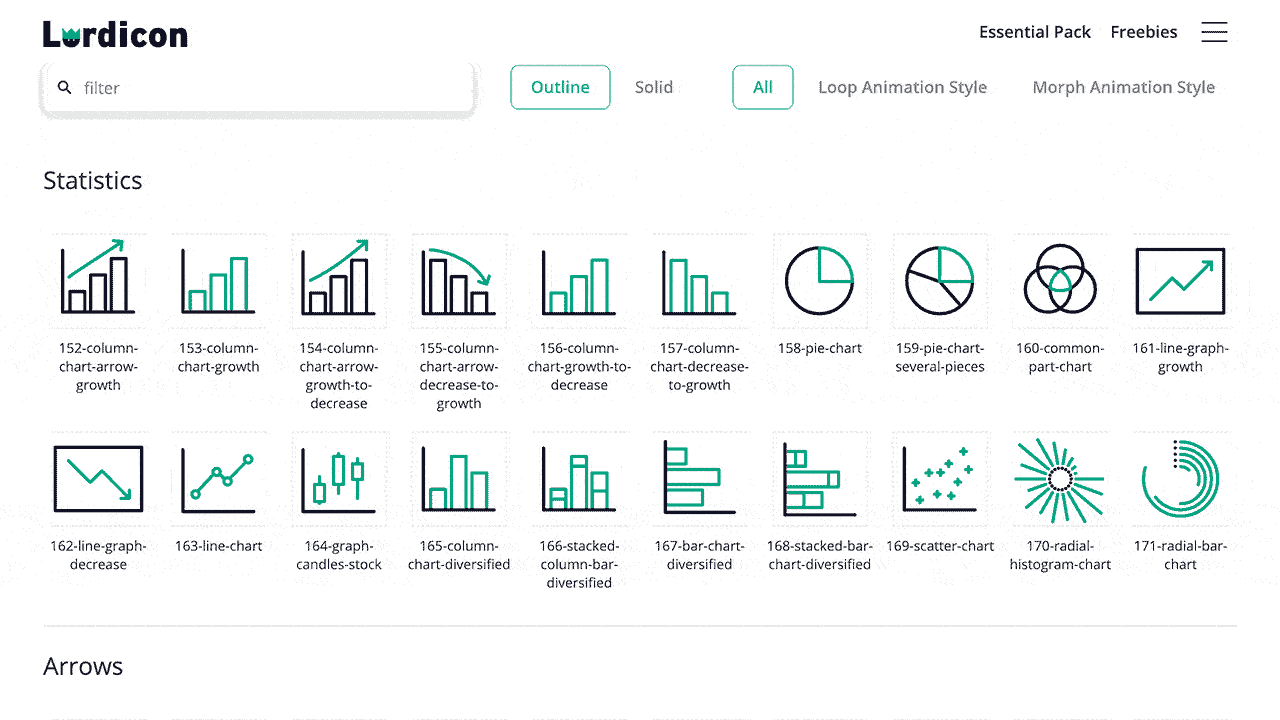This screenshot has width=1280, height=720.
Task: Select the All animation filter
Action: pyautogui.click(x=763, y=87)
